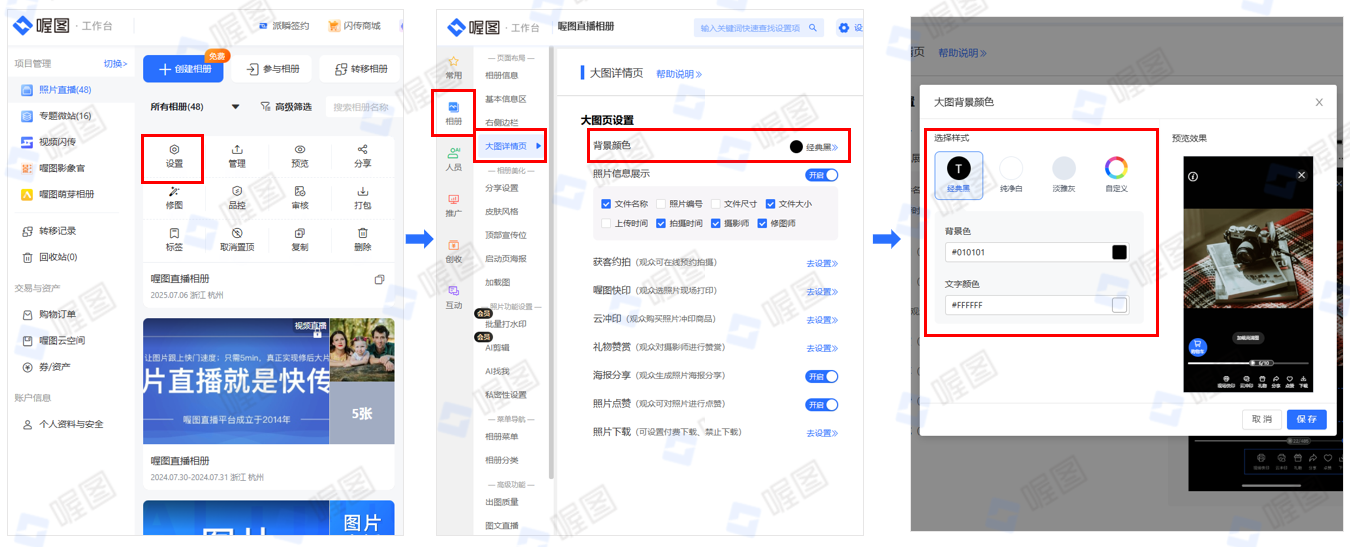The height and width of the screenshot is (547, 1350).
Task: Uncheck the 拍摄时间 checkbox
Action: [x=661, y=224]
